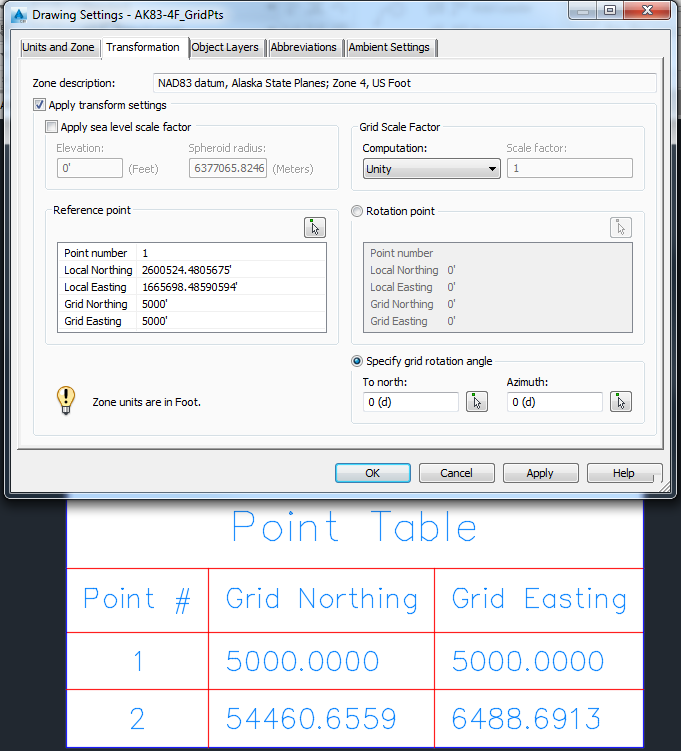Open Help for Drawing Settings
Image resolution: width=681 pixels, height=751 pixels.
(x=624, y=473)
